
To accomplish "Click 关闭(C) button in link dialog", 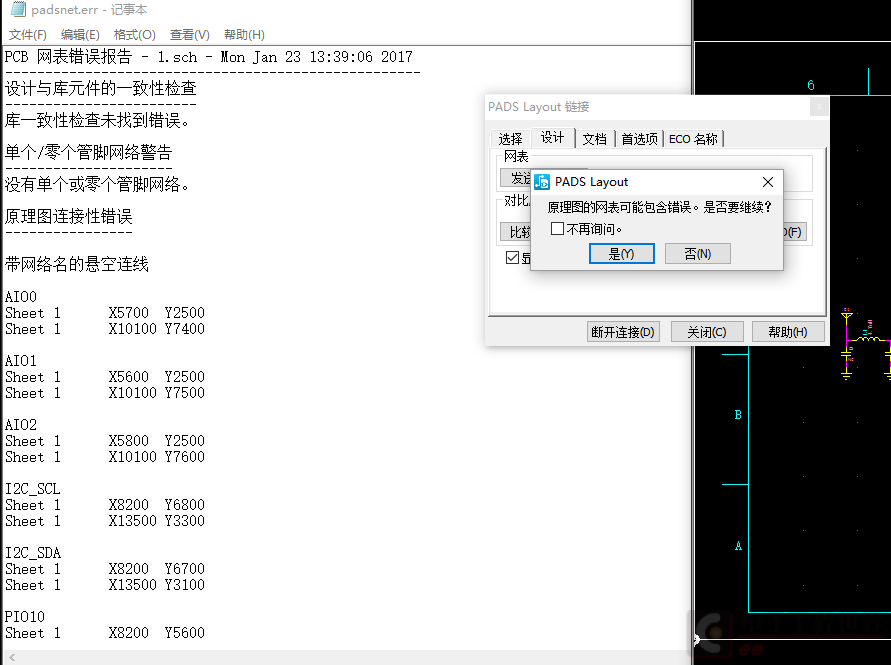I will coord(707,332).
